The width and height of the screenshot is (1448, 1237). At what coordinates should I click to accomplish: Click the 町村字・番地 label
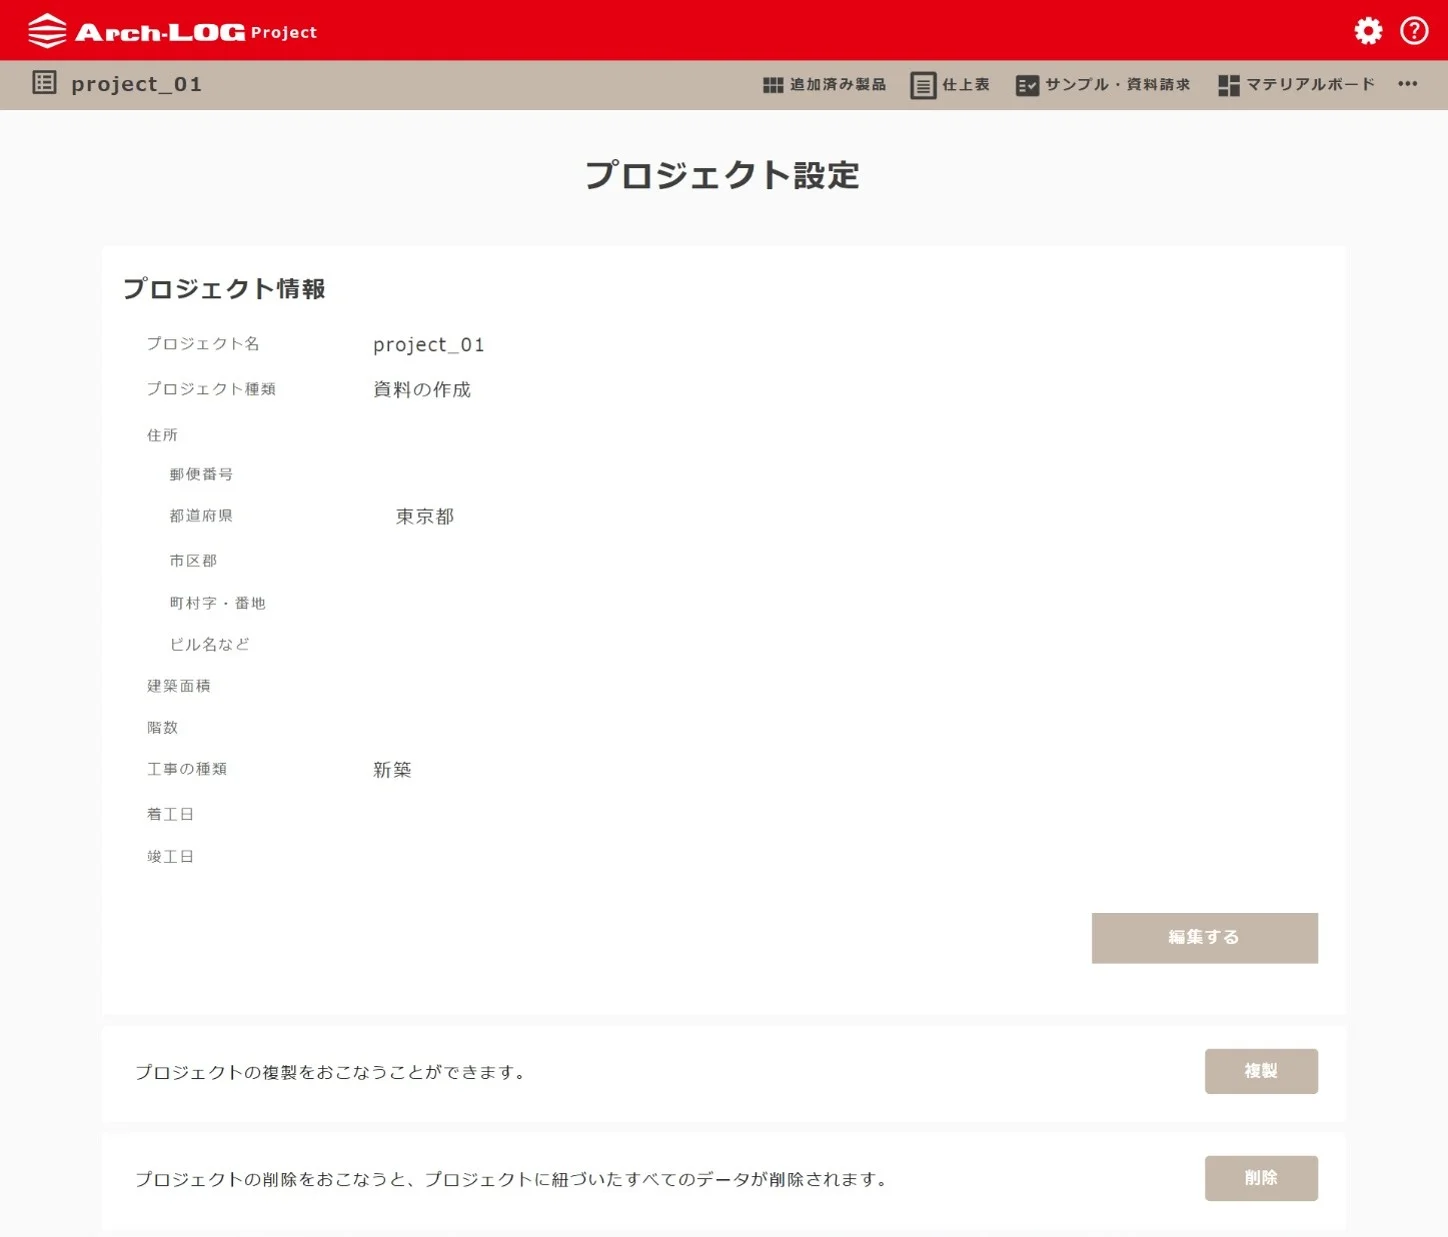(x=217, y=603)
